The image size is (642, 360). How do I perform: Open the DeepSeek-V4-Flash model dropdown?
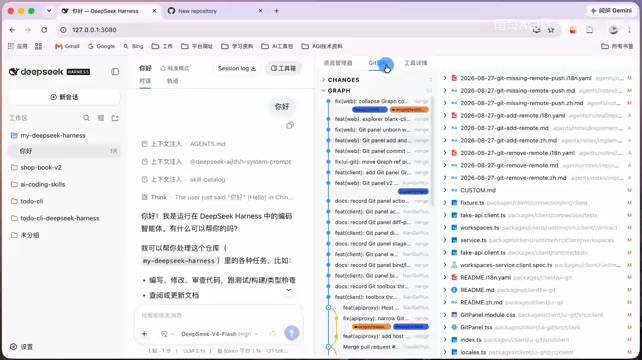219,334
